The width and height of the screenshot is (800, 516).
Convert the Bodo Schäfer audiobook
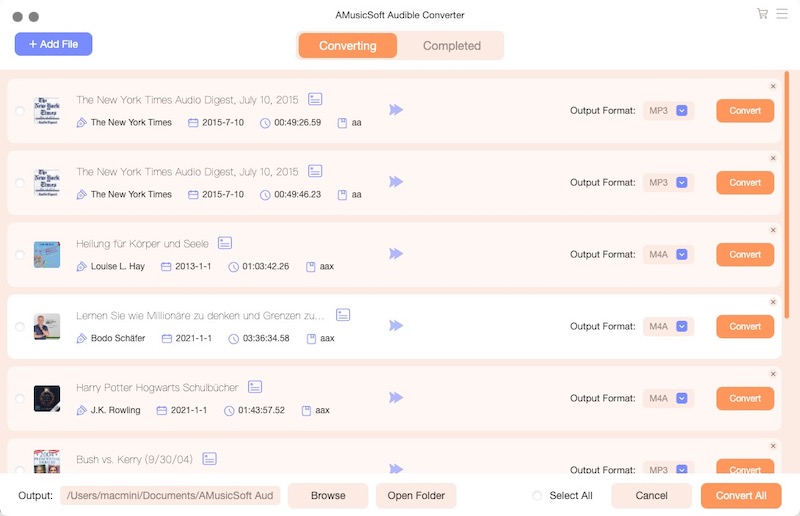[745, 326]
